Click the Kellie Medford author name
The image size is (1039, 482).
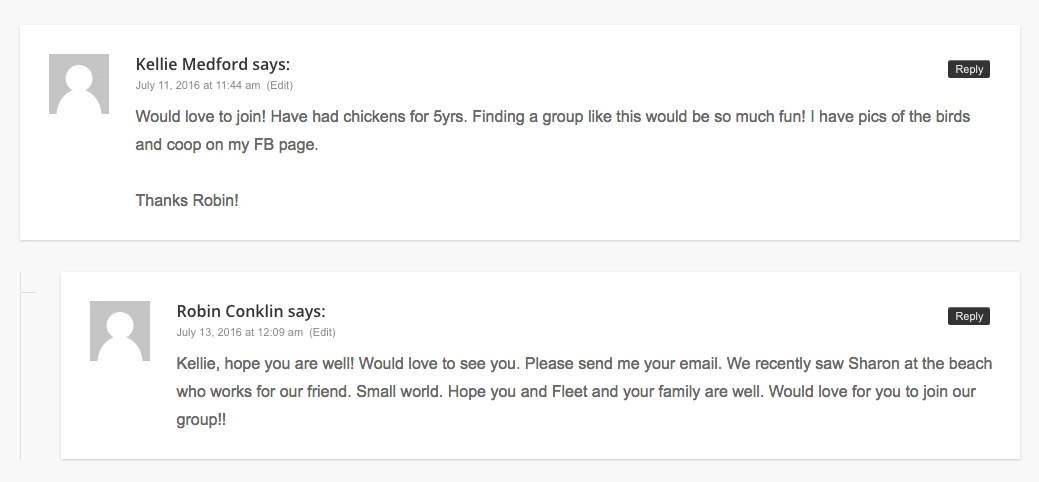191,64
